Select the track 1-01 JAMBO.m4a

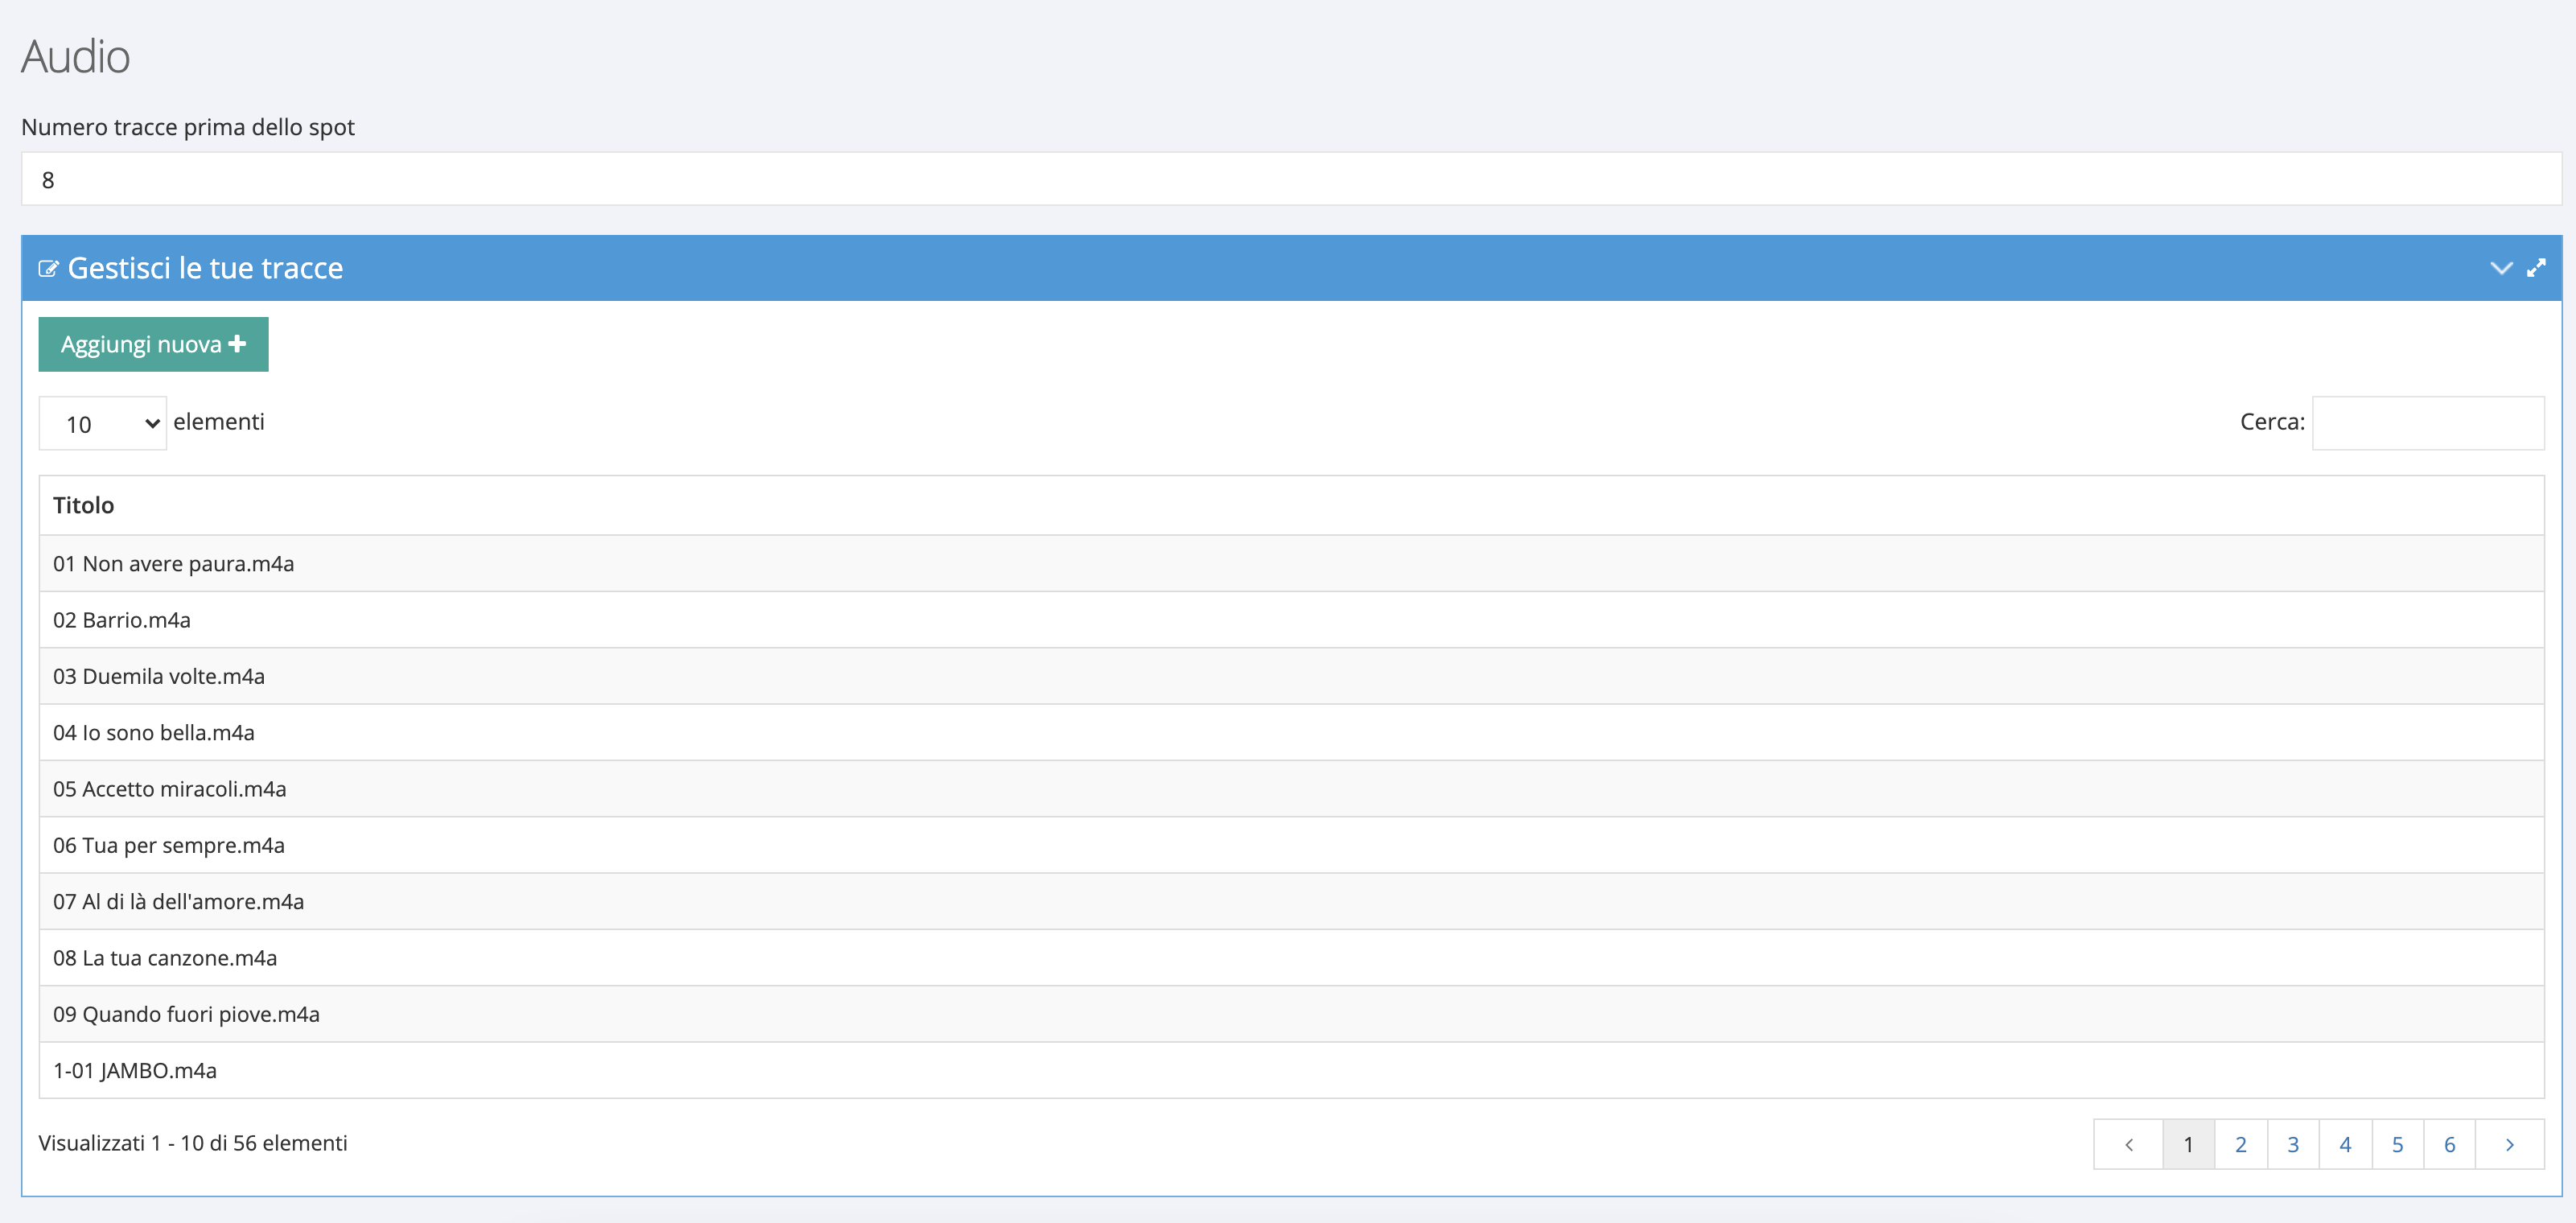(135, 1071)
